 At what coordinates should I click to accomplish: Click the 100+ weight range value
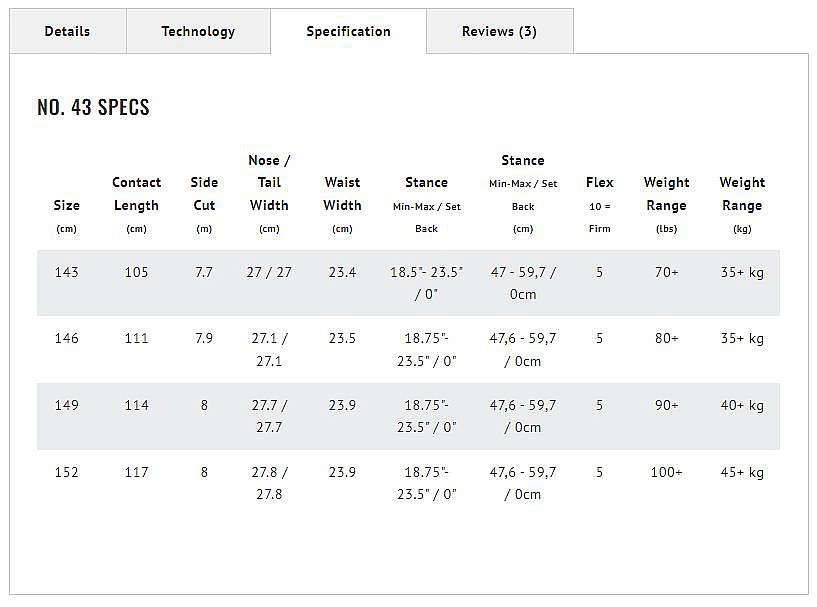[x=666, y=472]
